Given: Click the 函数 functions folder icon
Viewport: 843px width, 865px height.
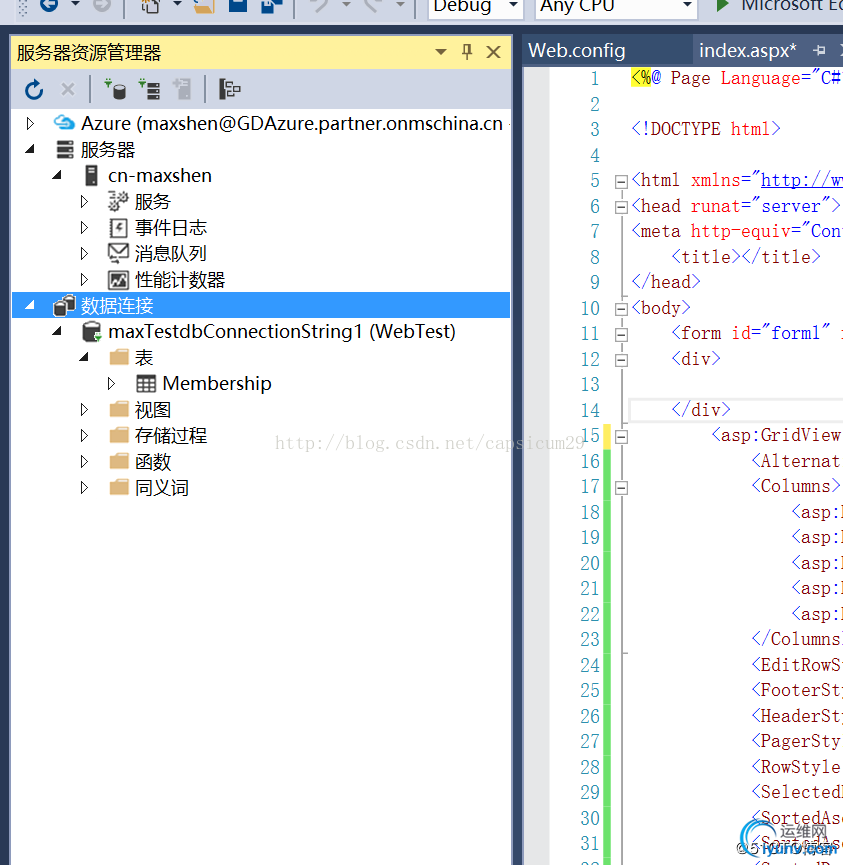Looking at the screenshot, I should [x=119, y=461].
